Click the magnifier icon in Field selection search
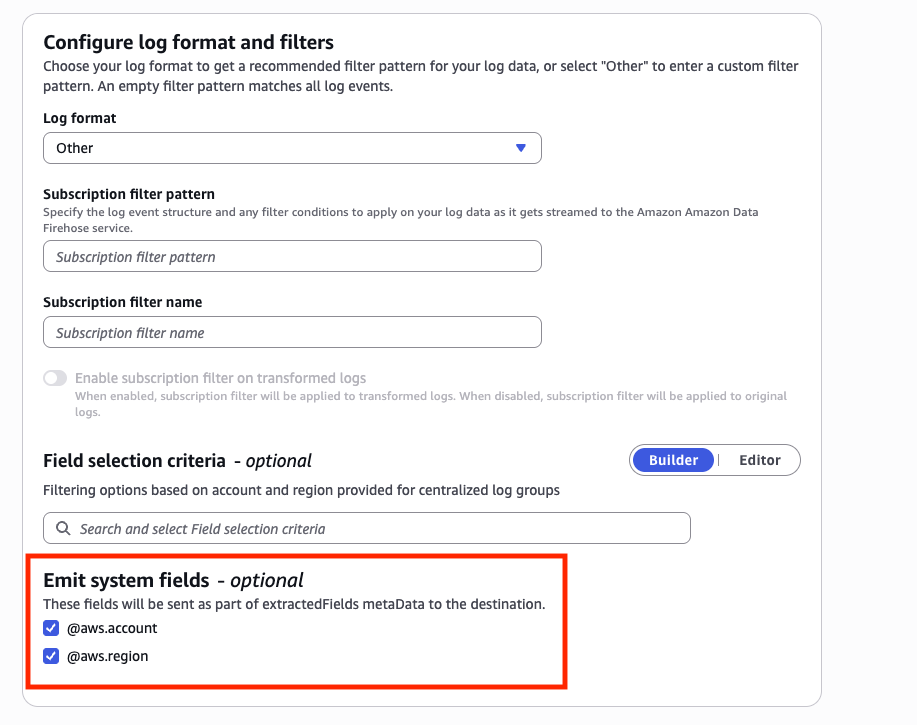 tap(63, 528)
